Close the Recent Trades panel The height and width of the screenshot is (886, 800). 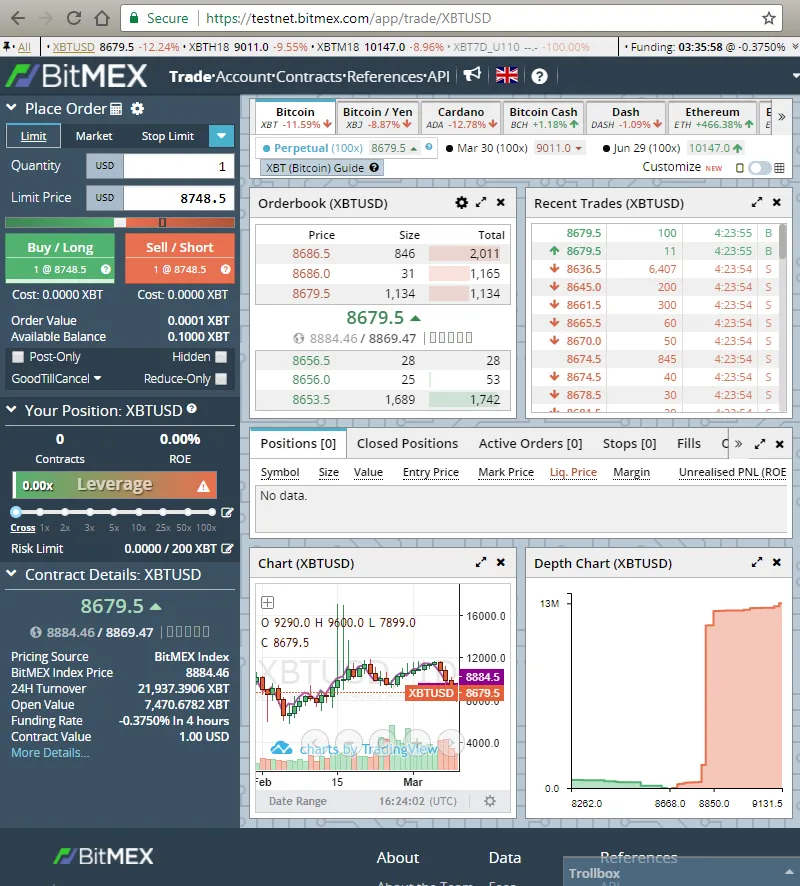(x=777, y=202)
